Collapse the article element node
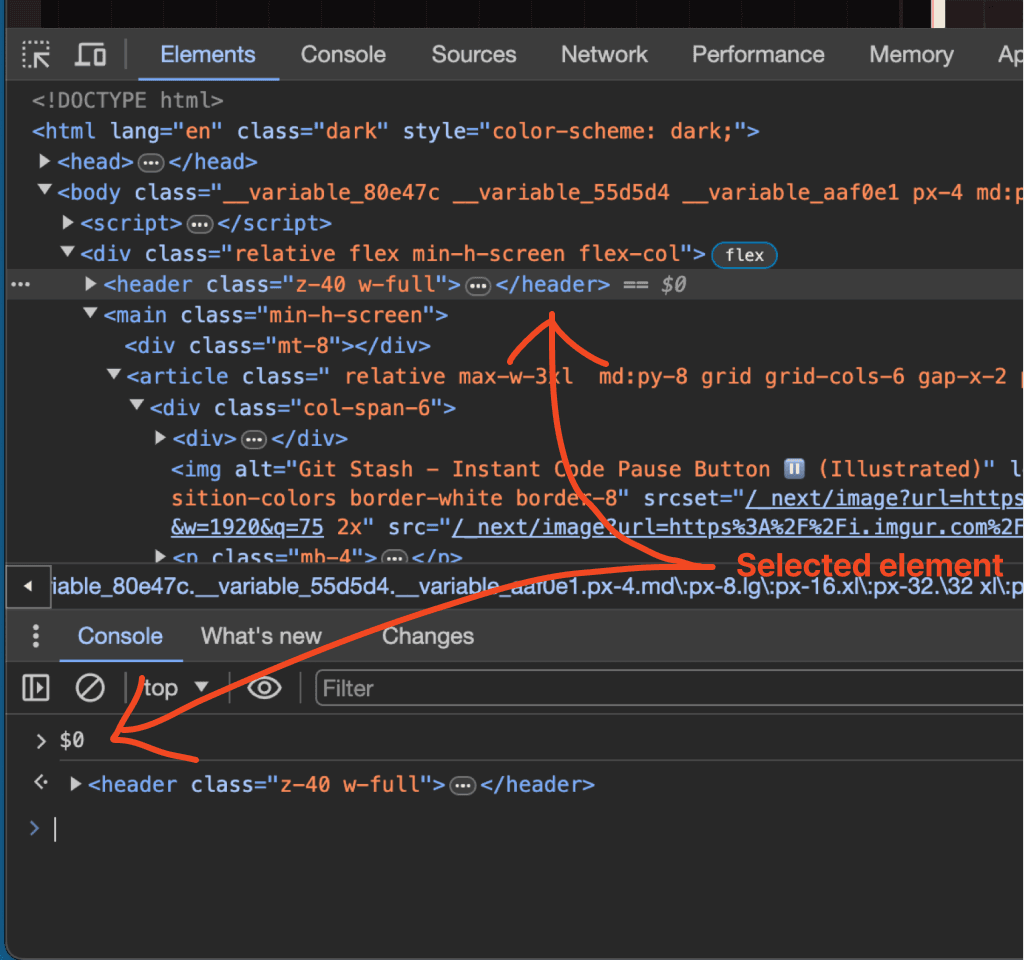 pyautogui.click(x=114, y=374)
